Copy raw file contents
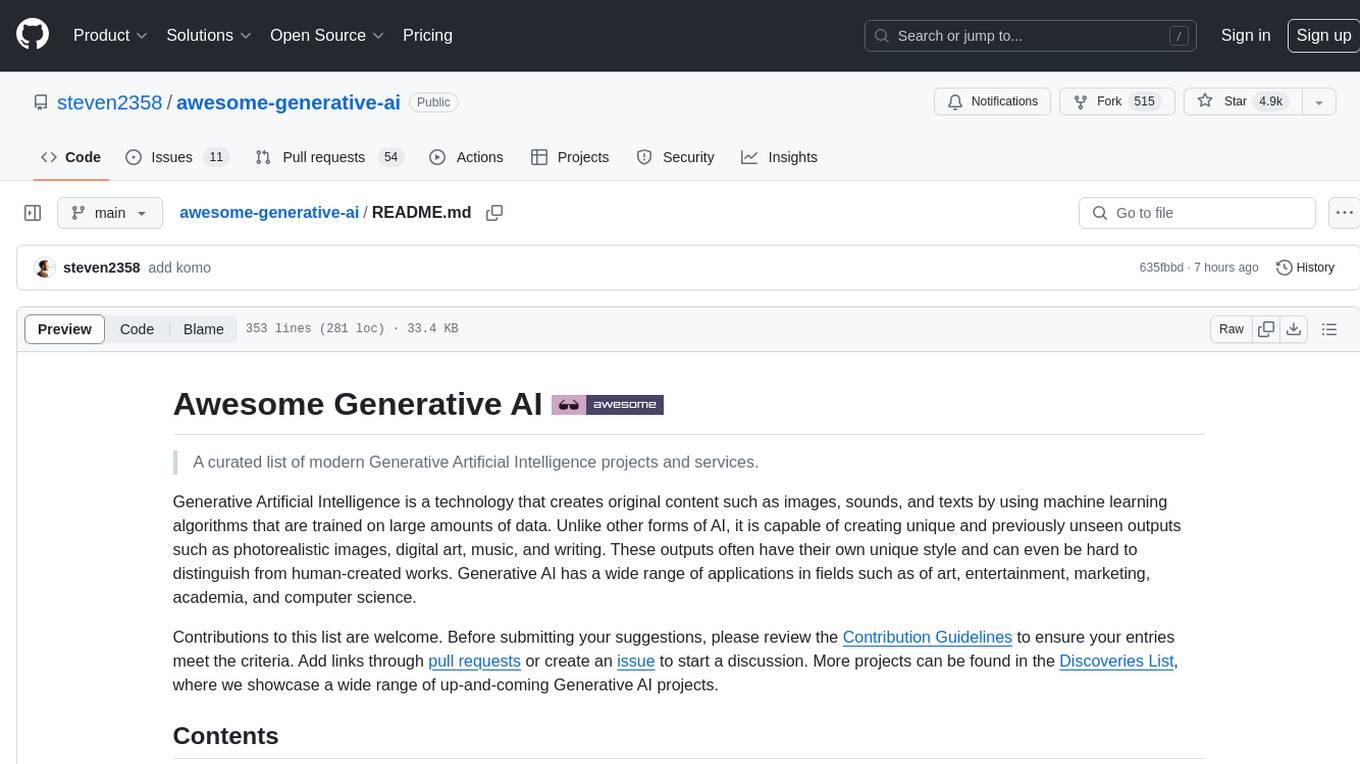The width and height of the screenshot is (1360, 764). tap(1266, 329)
